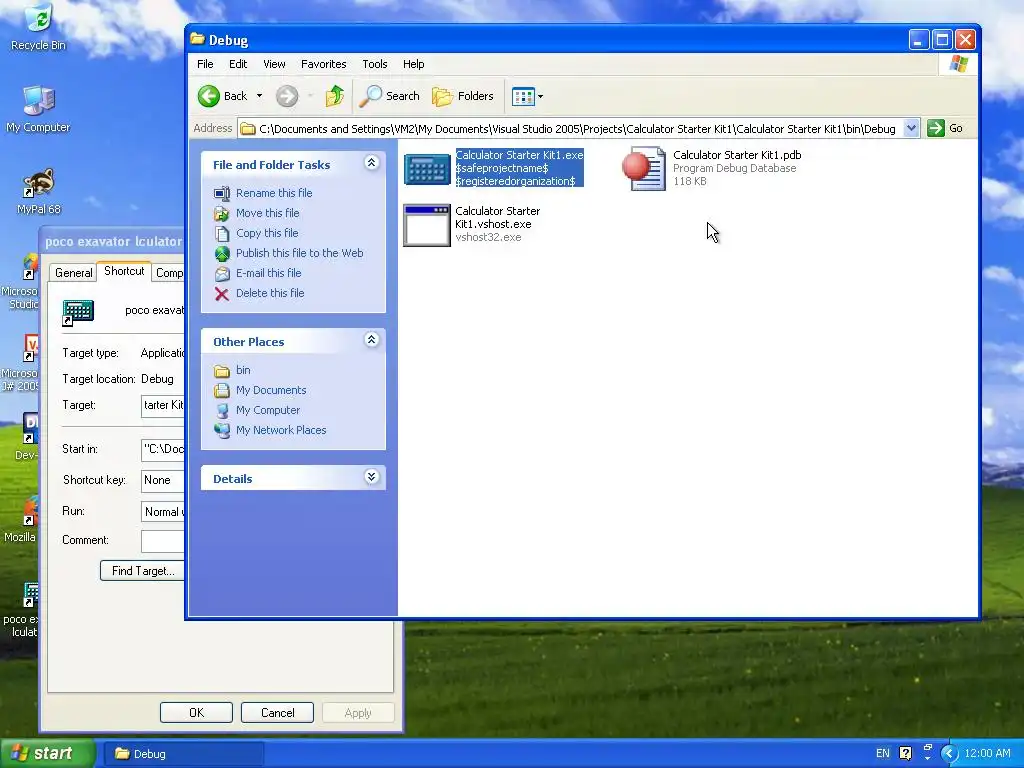Open the Start menu

click(x=48, y=754)
